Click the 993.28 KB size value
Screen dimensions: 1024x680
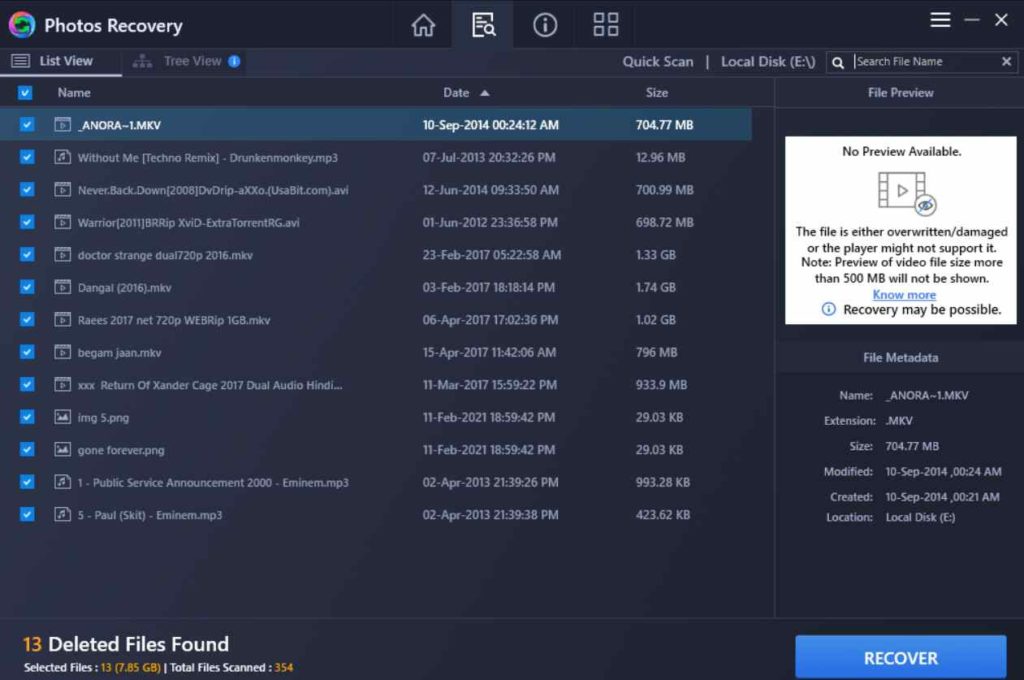coord(662,482)
